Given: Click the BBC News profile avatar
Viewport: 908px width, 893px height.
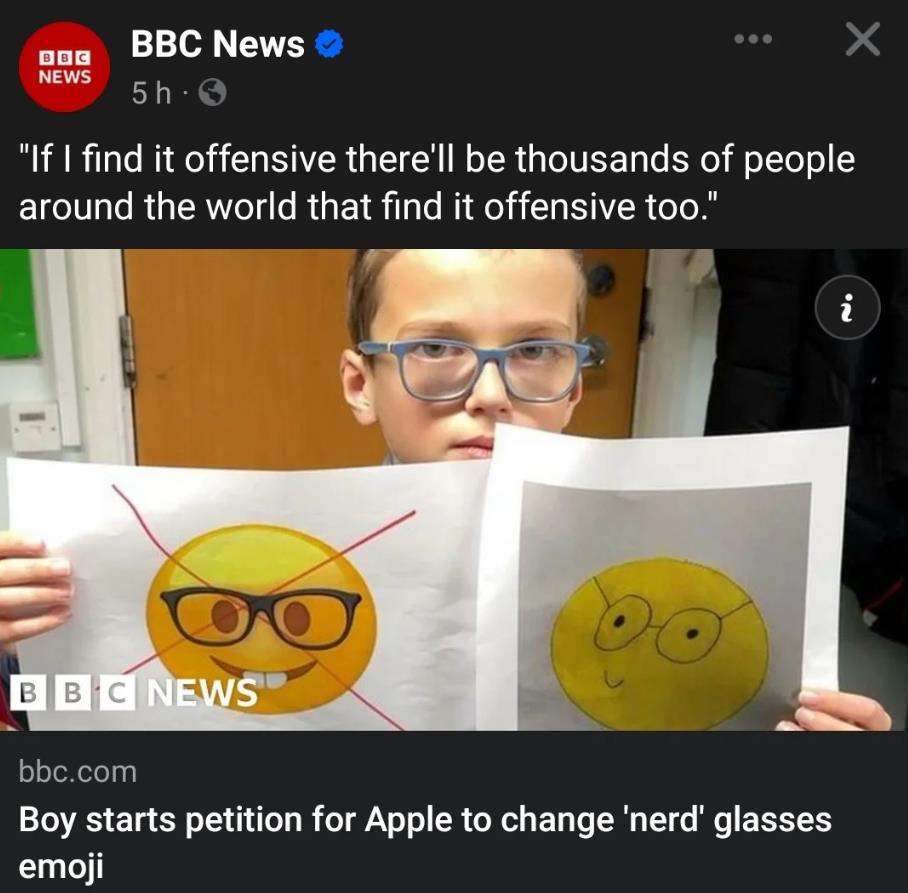Looking at the screenshot, I should tap(65, 66).
